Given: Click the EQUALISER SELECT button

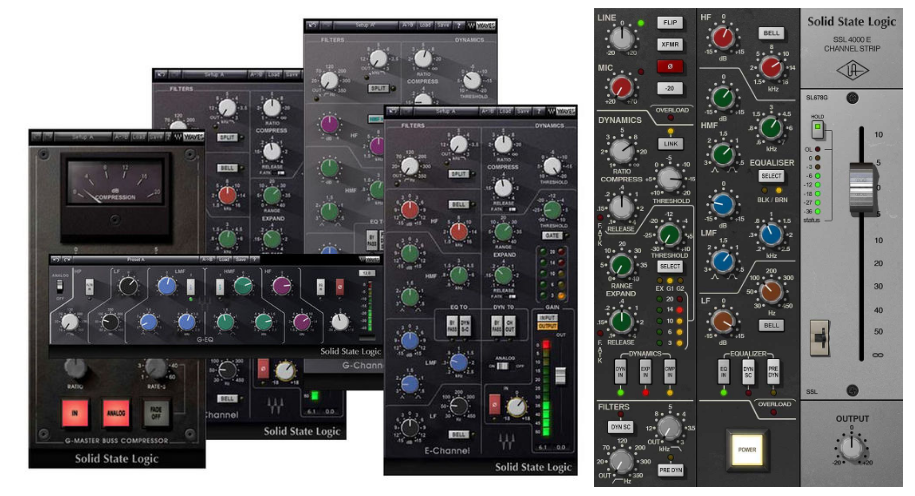Looking at the screenshot, I should (x=771, y=176).
